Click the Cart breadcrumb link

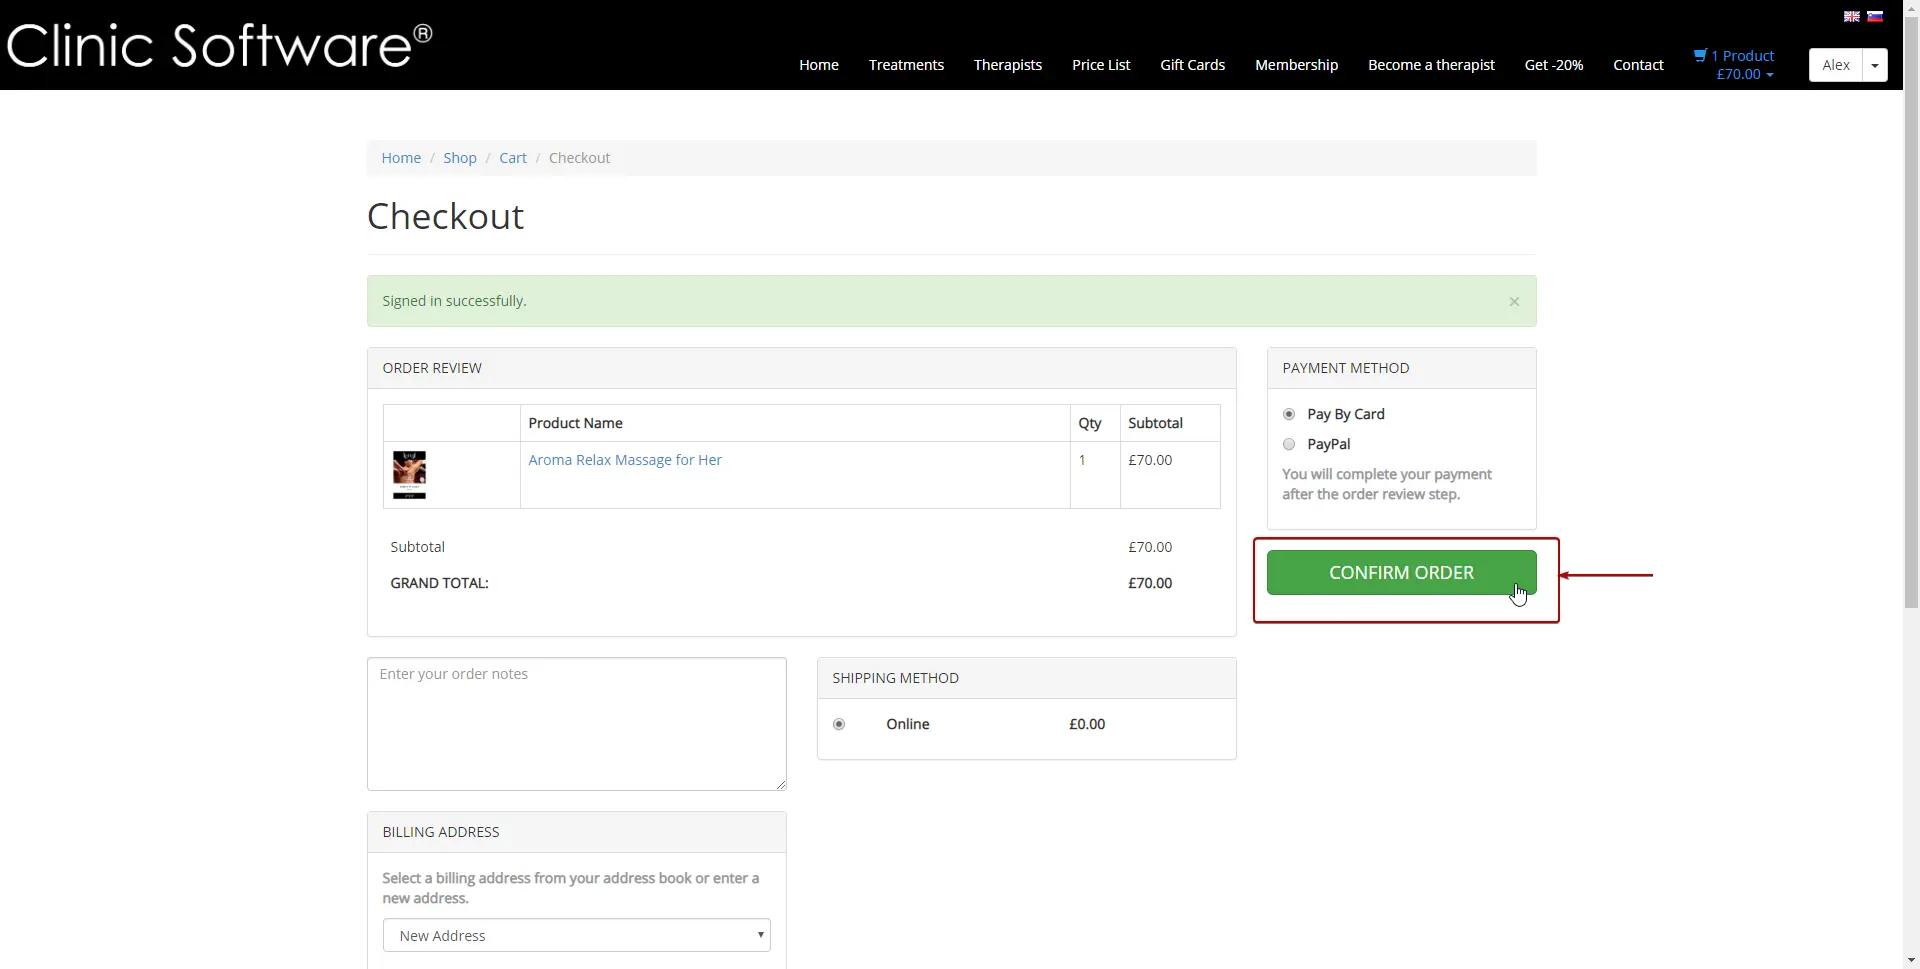(512, 158)
